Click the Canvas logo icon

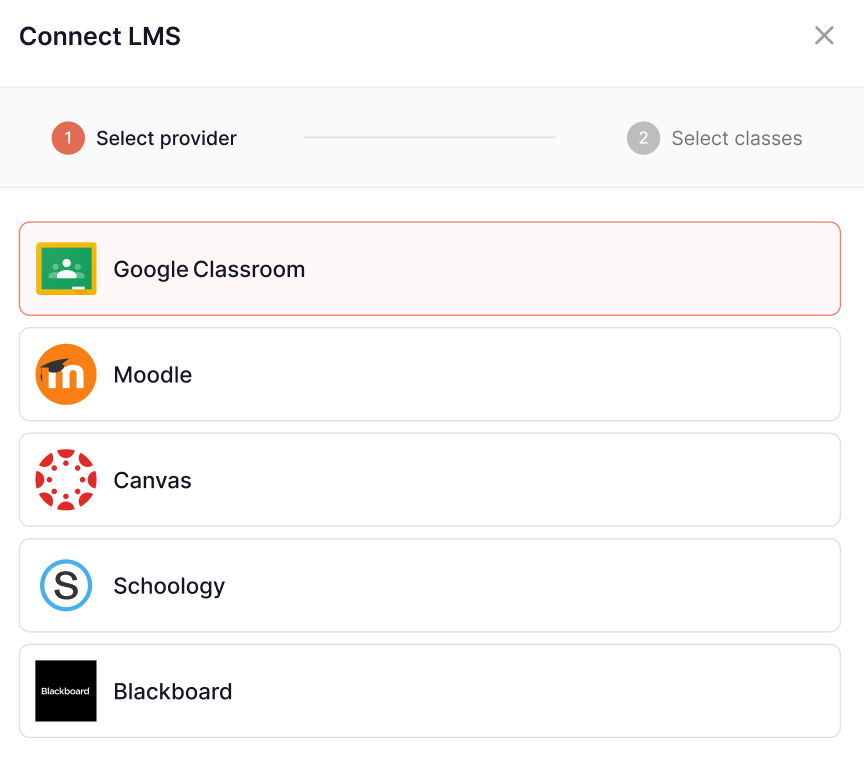point(65,480)
